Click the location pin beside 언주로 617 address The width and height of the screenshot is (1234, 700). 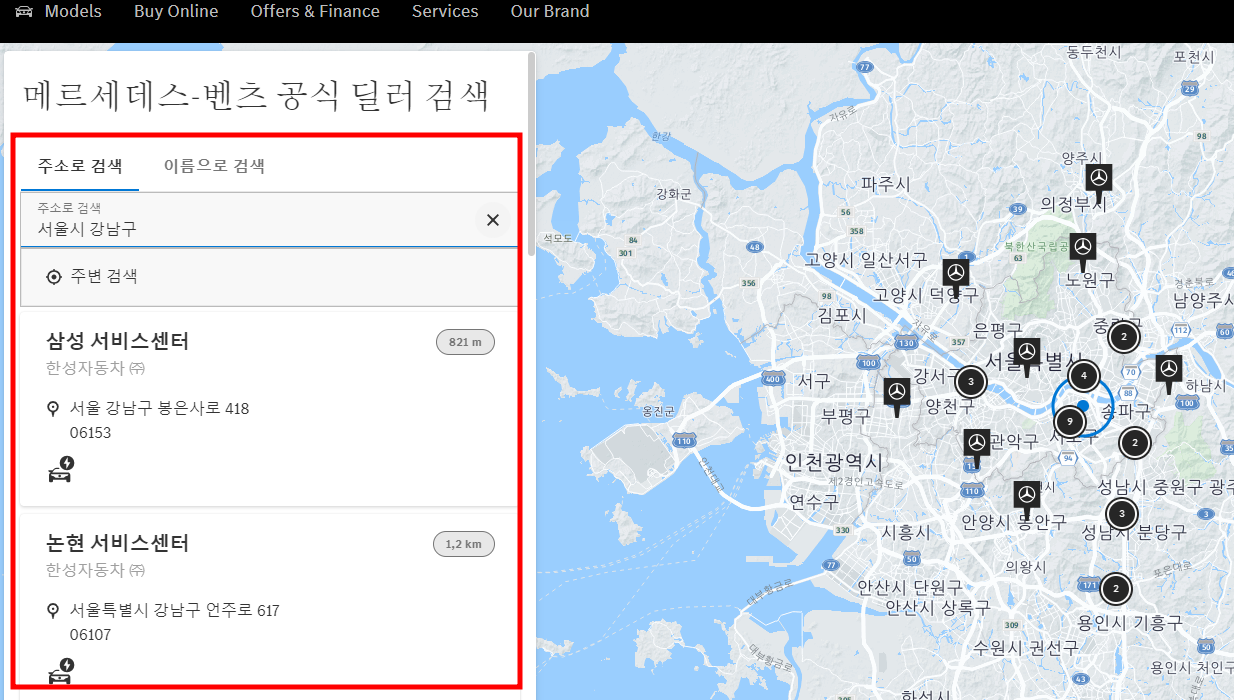pos(53,610)
